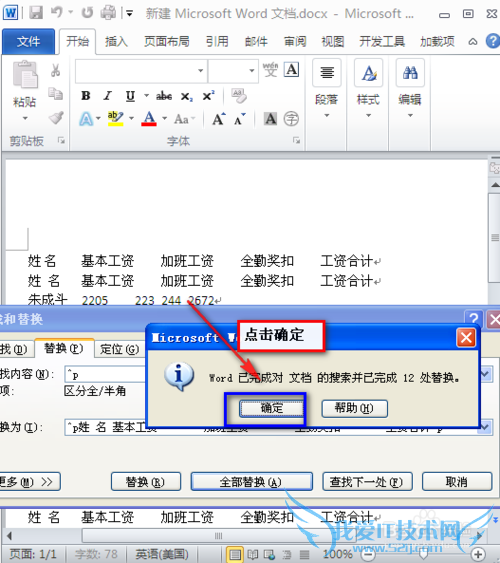Click in the Find what ^p field
Viewport: 500px width, 563px height.
(x=106, y=374)
